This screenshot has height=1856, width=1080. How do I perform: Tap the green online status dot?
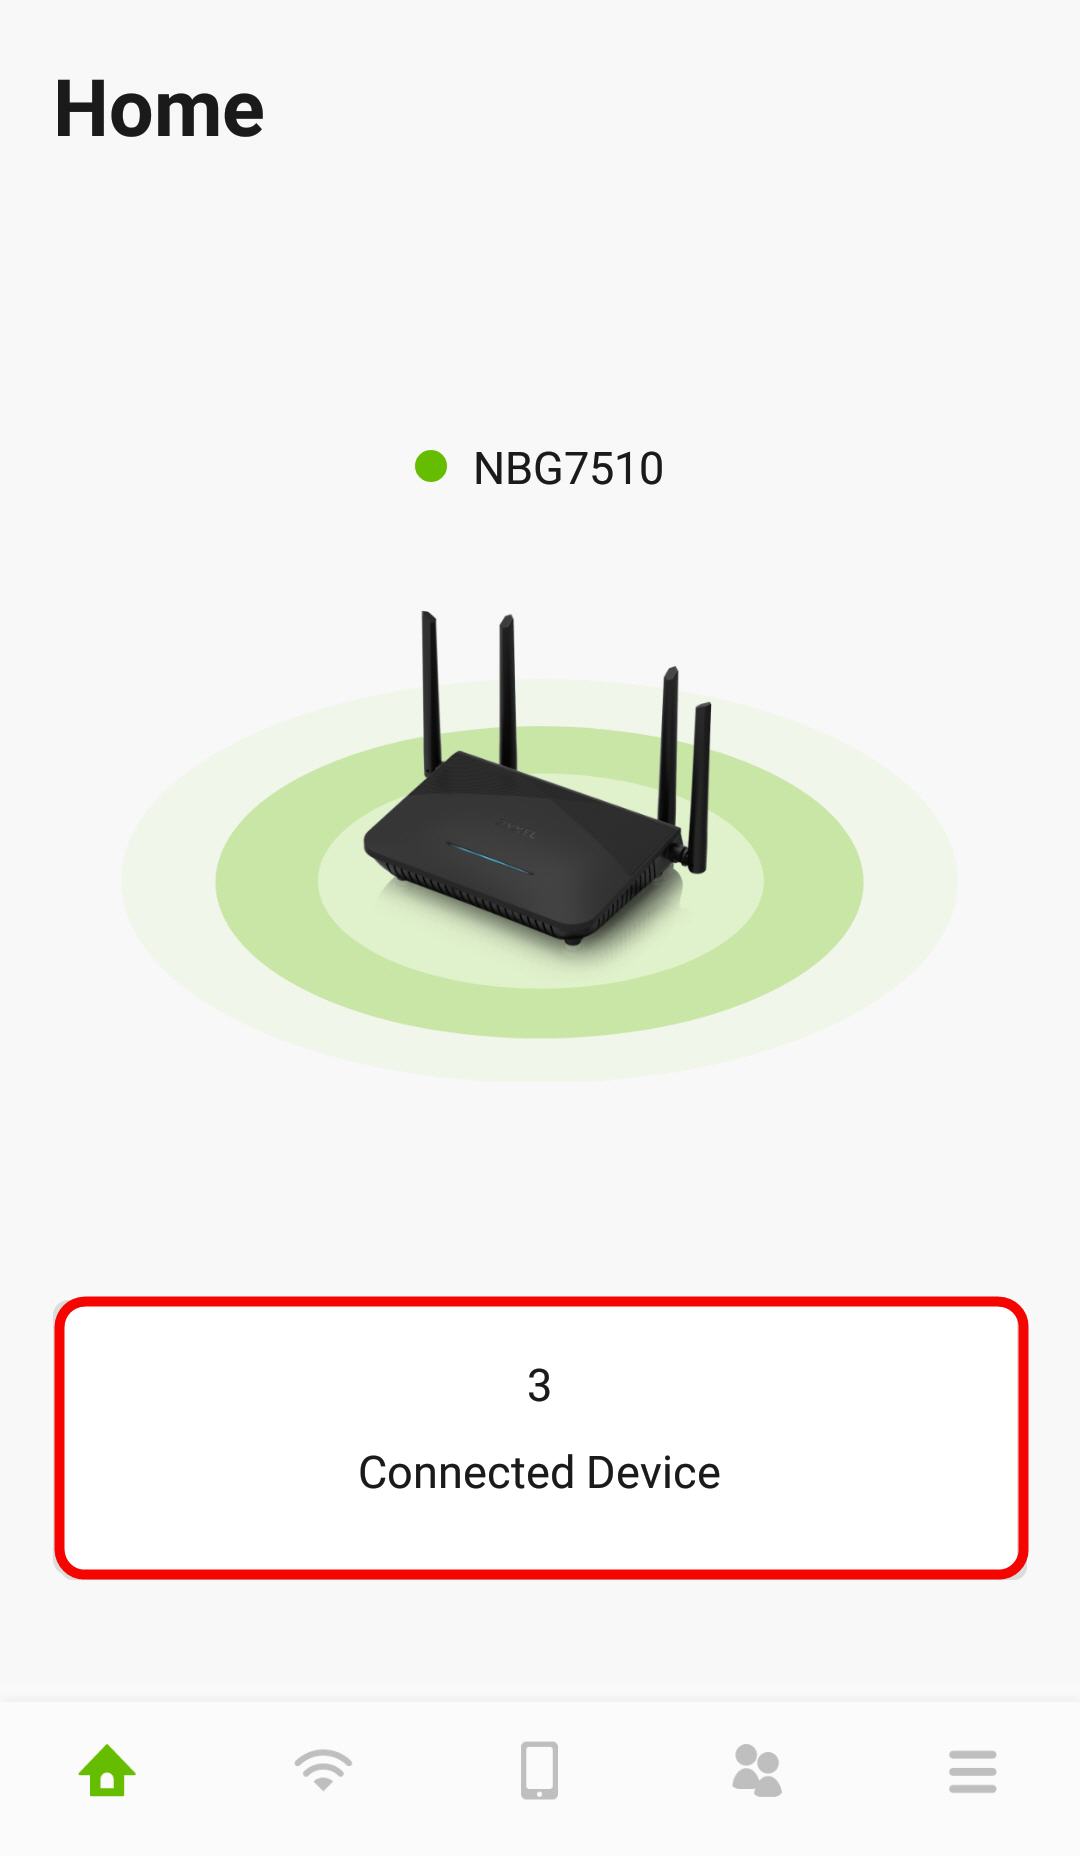click(431, 466)
